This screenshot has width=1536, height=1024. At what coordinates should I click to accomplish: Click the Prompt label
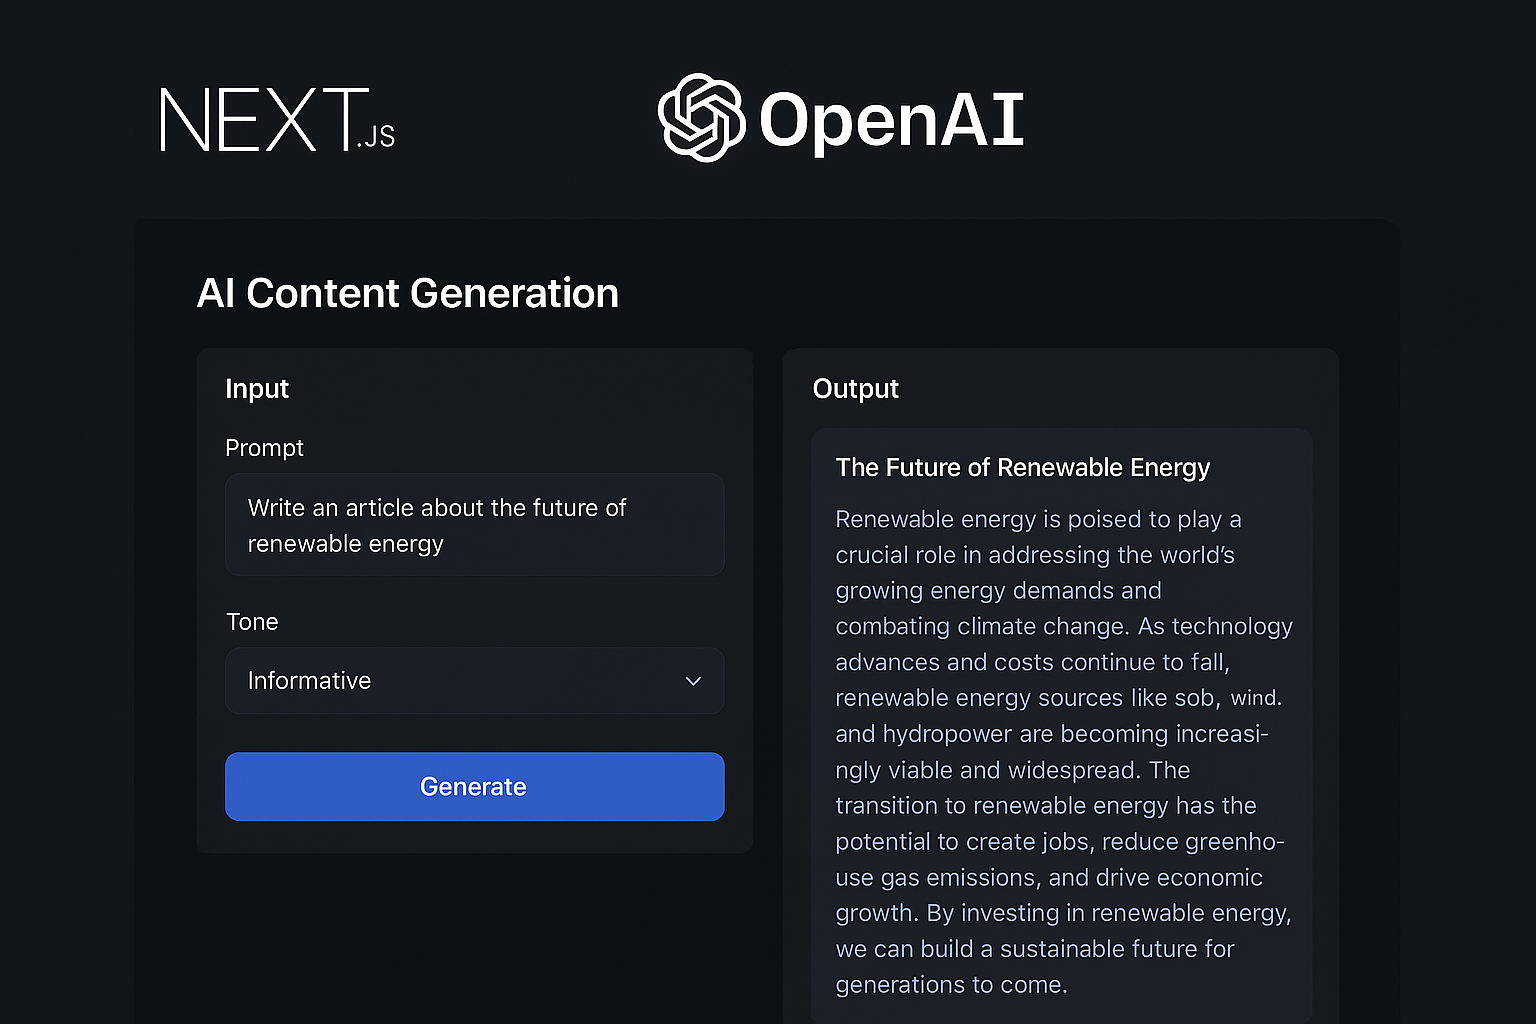pyautogui.click(x=264, y=448)
